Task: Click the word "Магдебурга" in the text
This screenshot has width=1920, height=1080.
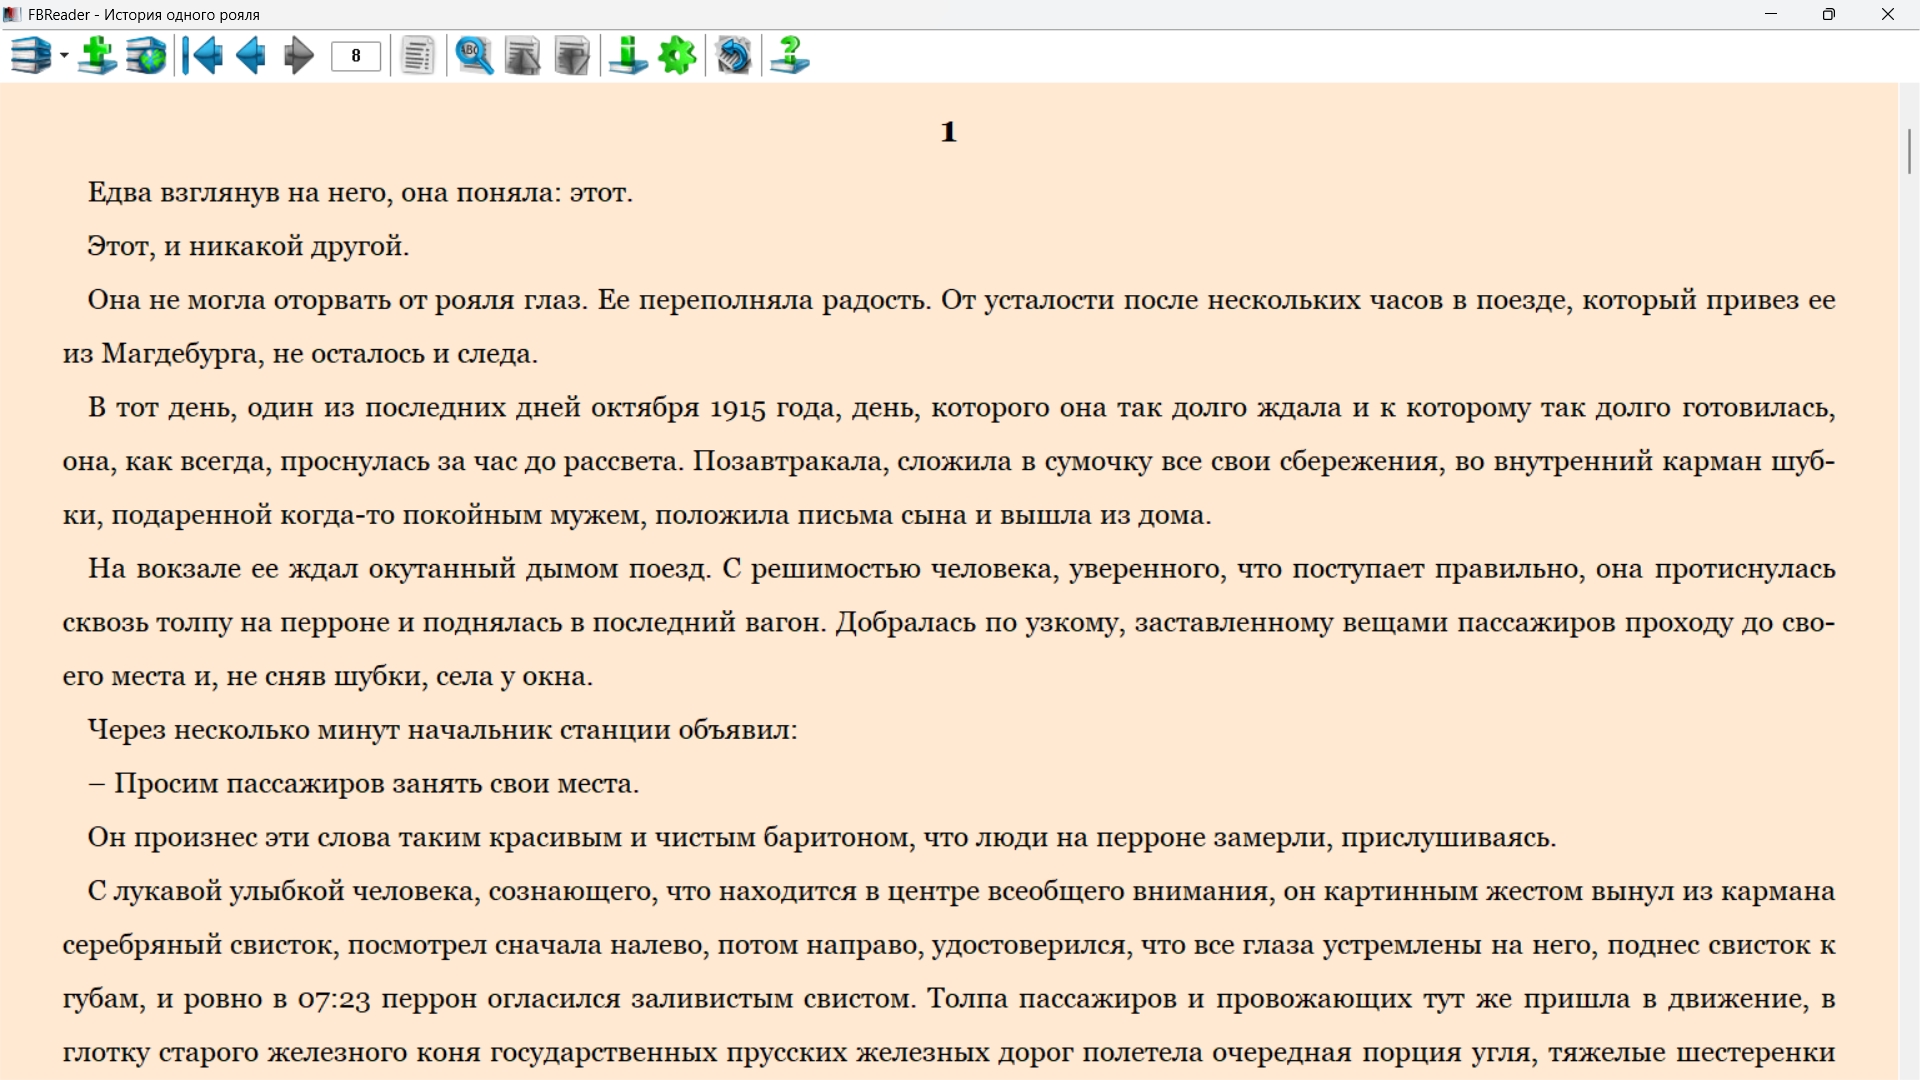Action: (x=180, y=354)
